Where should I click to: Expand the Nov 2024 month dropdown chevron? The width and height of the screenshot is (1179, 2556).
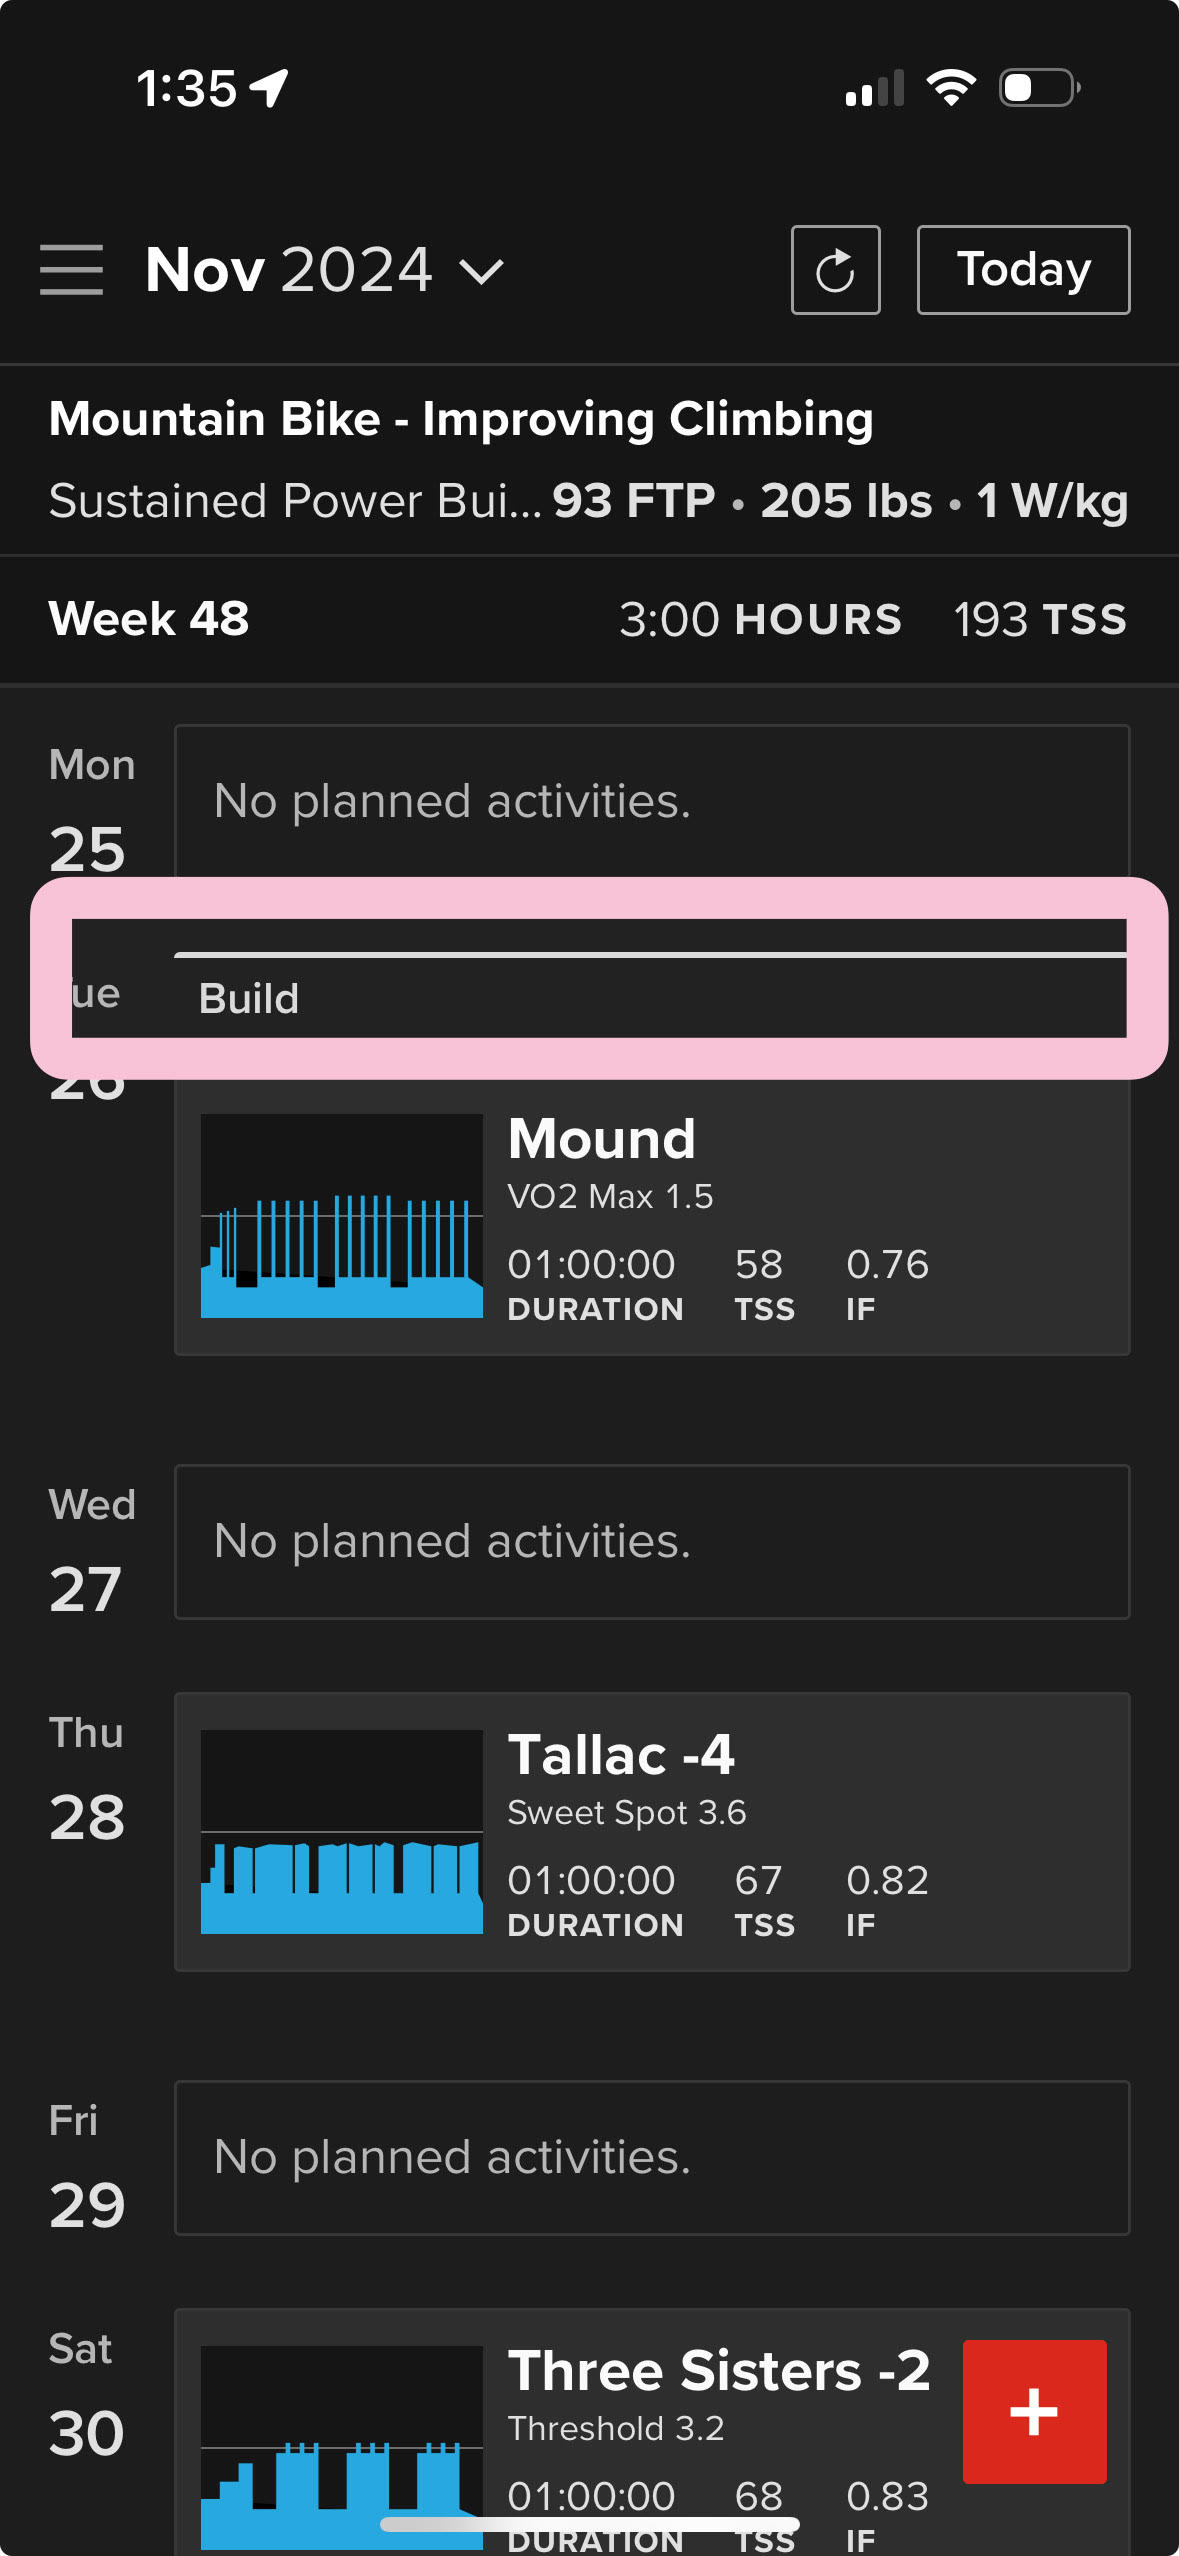[482, 271]
